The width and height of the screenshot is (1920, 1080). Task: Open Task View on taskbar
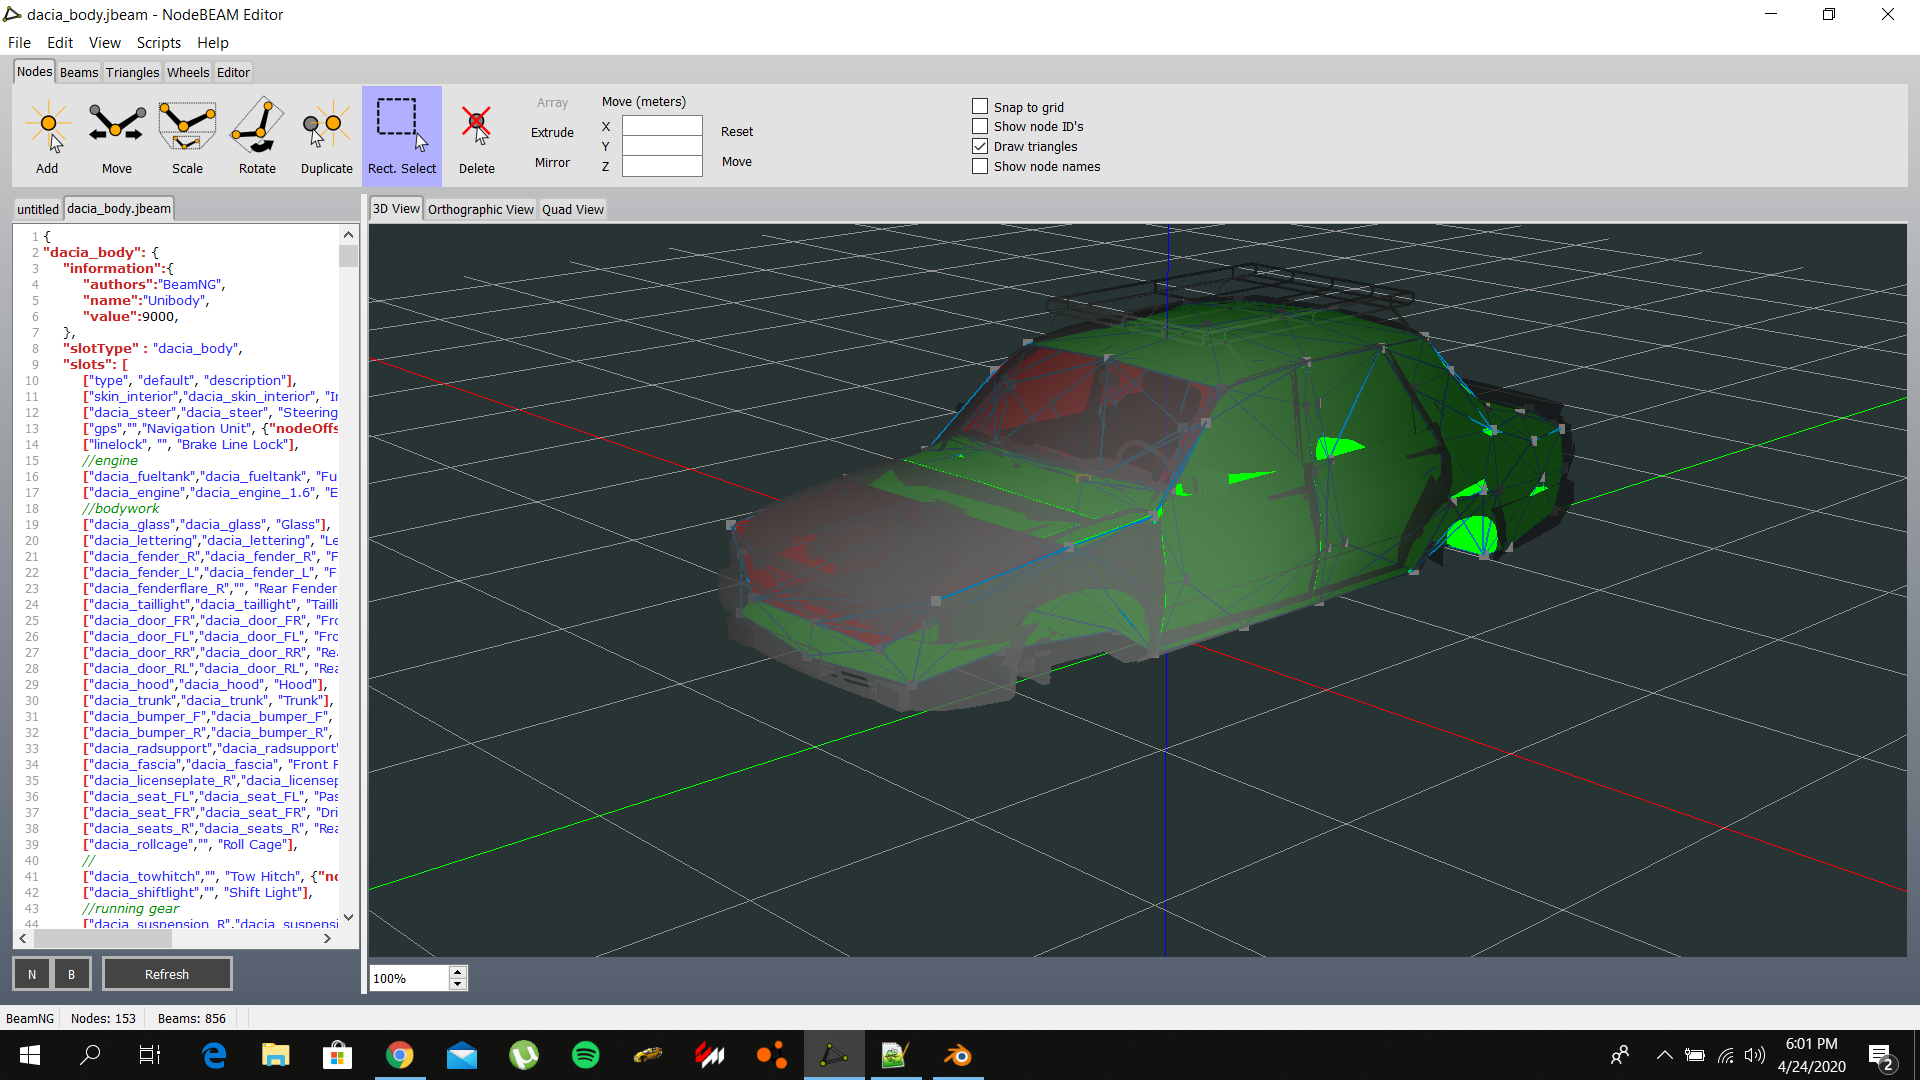pos(150,1055)
